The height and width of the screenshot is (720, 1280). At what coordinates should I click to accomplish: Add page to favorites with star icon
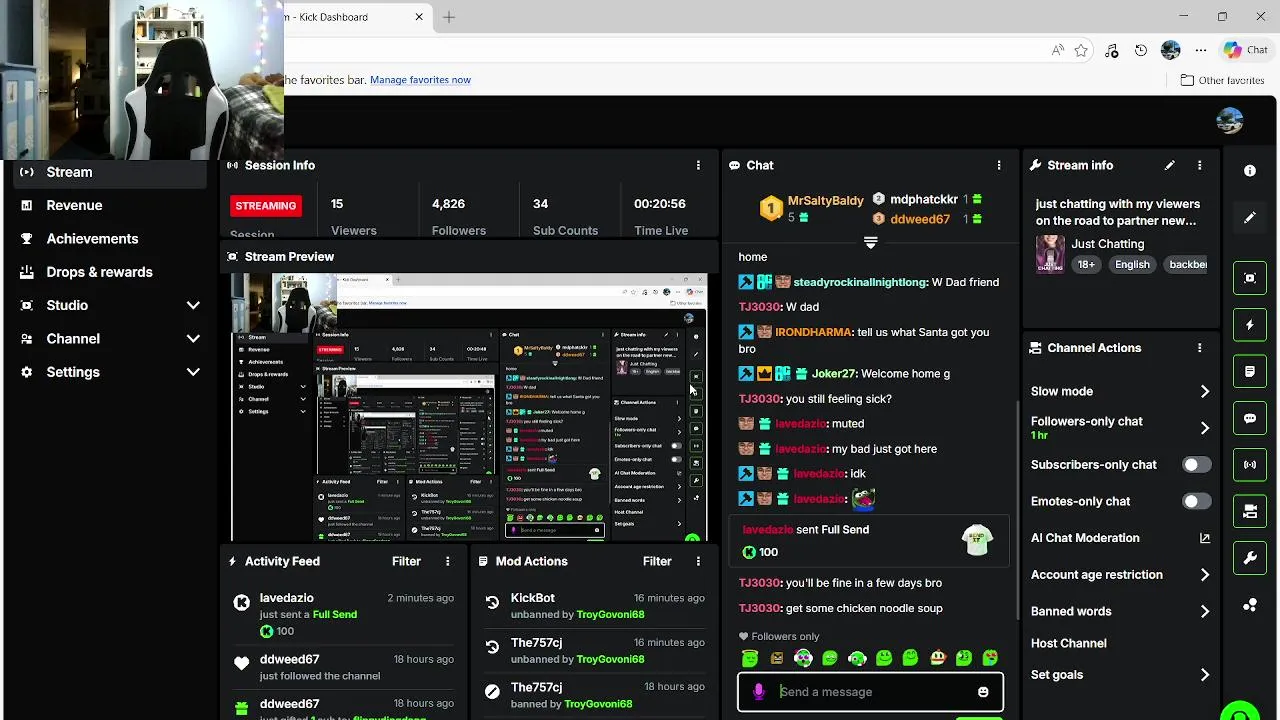[x=1081, y=50]
